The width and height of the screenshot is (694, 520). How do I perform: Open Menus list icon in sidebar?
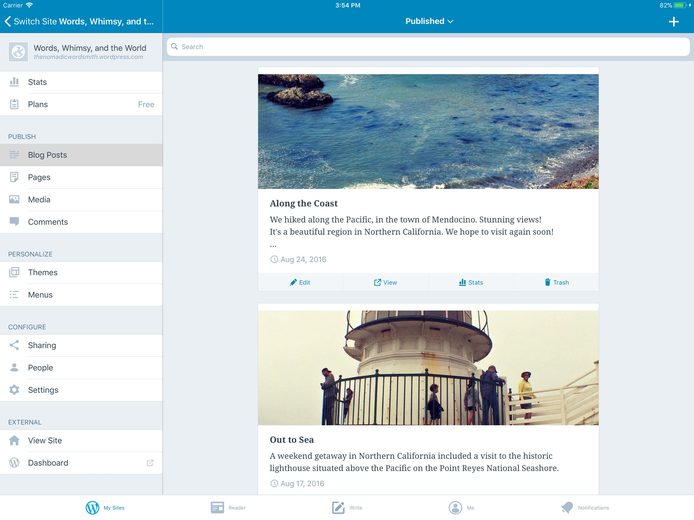coord(14,294)
